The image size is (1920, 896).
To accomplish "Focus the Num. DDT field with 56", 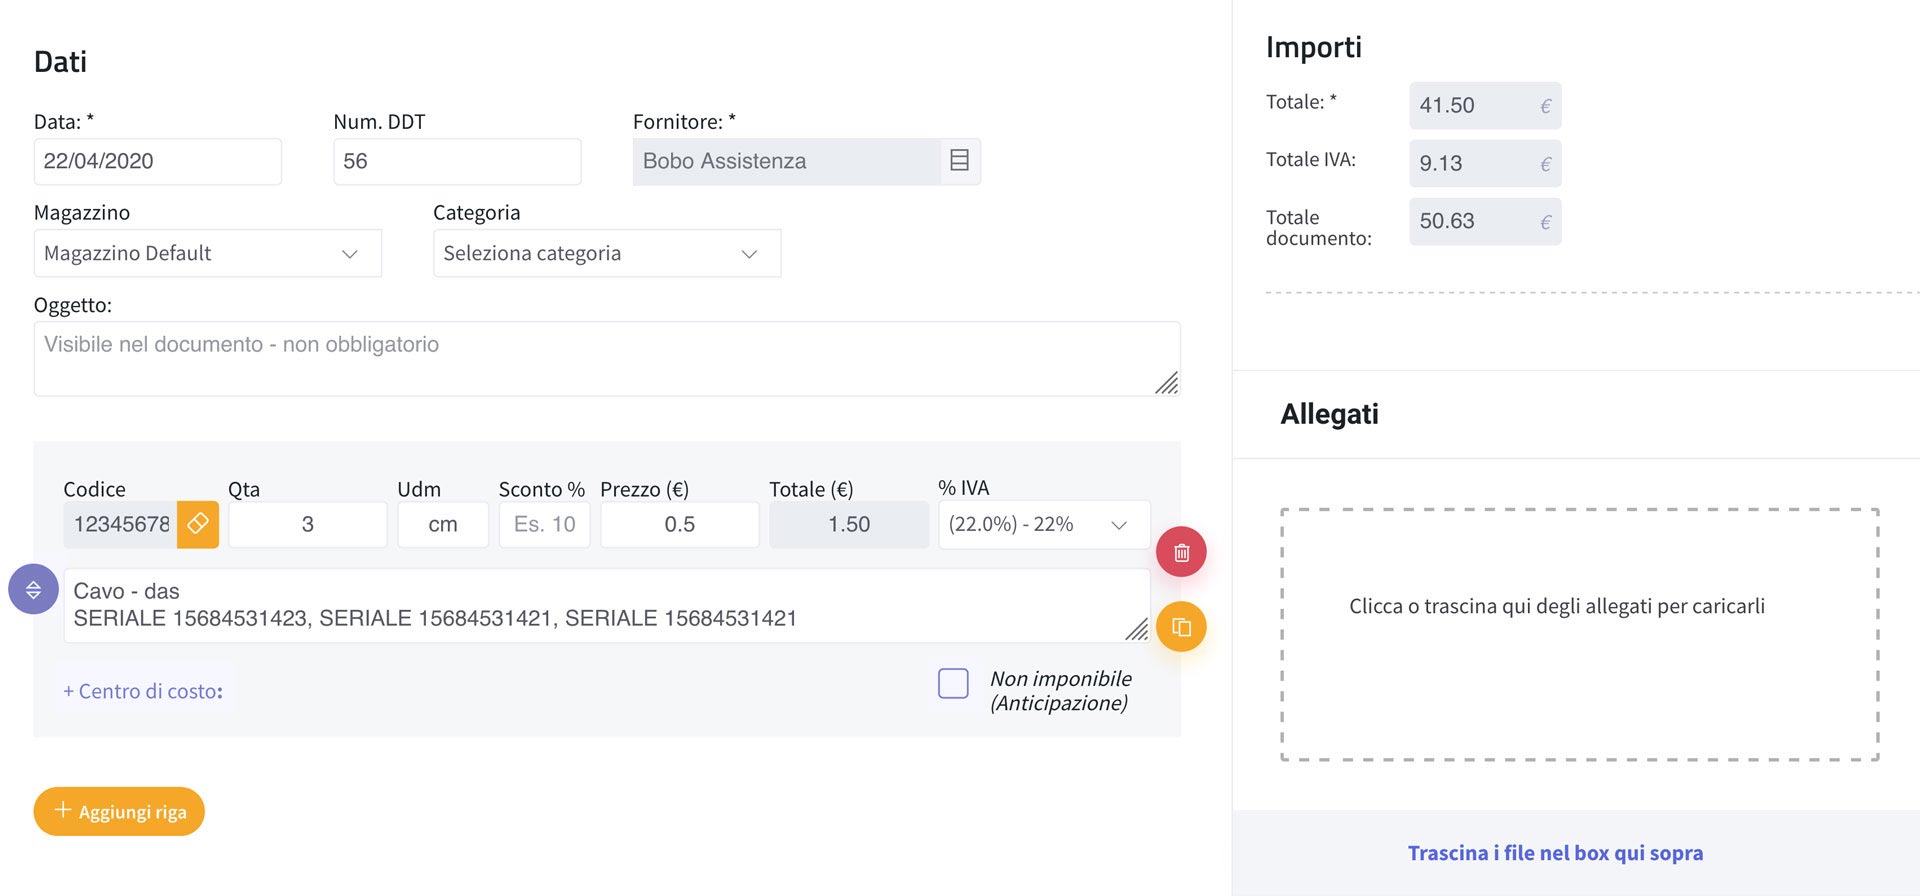I will (x=457, y=161).
